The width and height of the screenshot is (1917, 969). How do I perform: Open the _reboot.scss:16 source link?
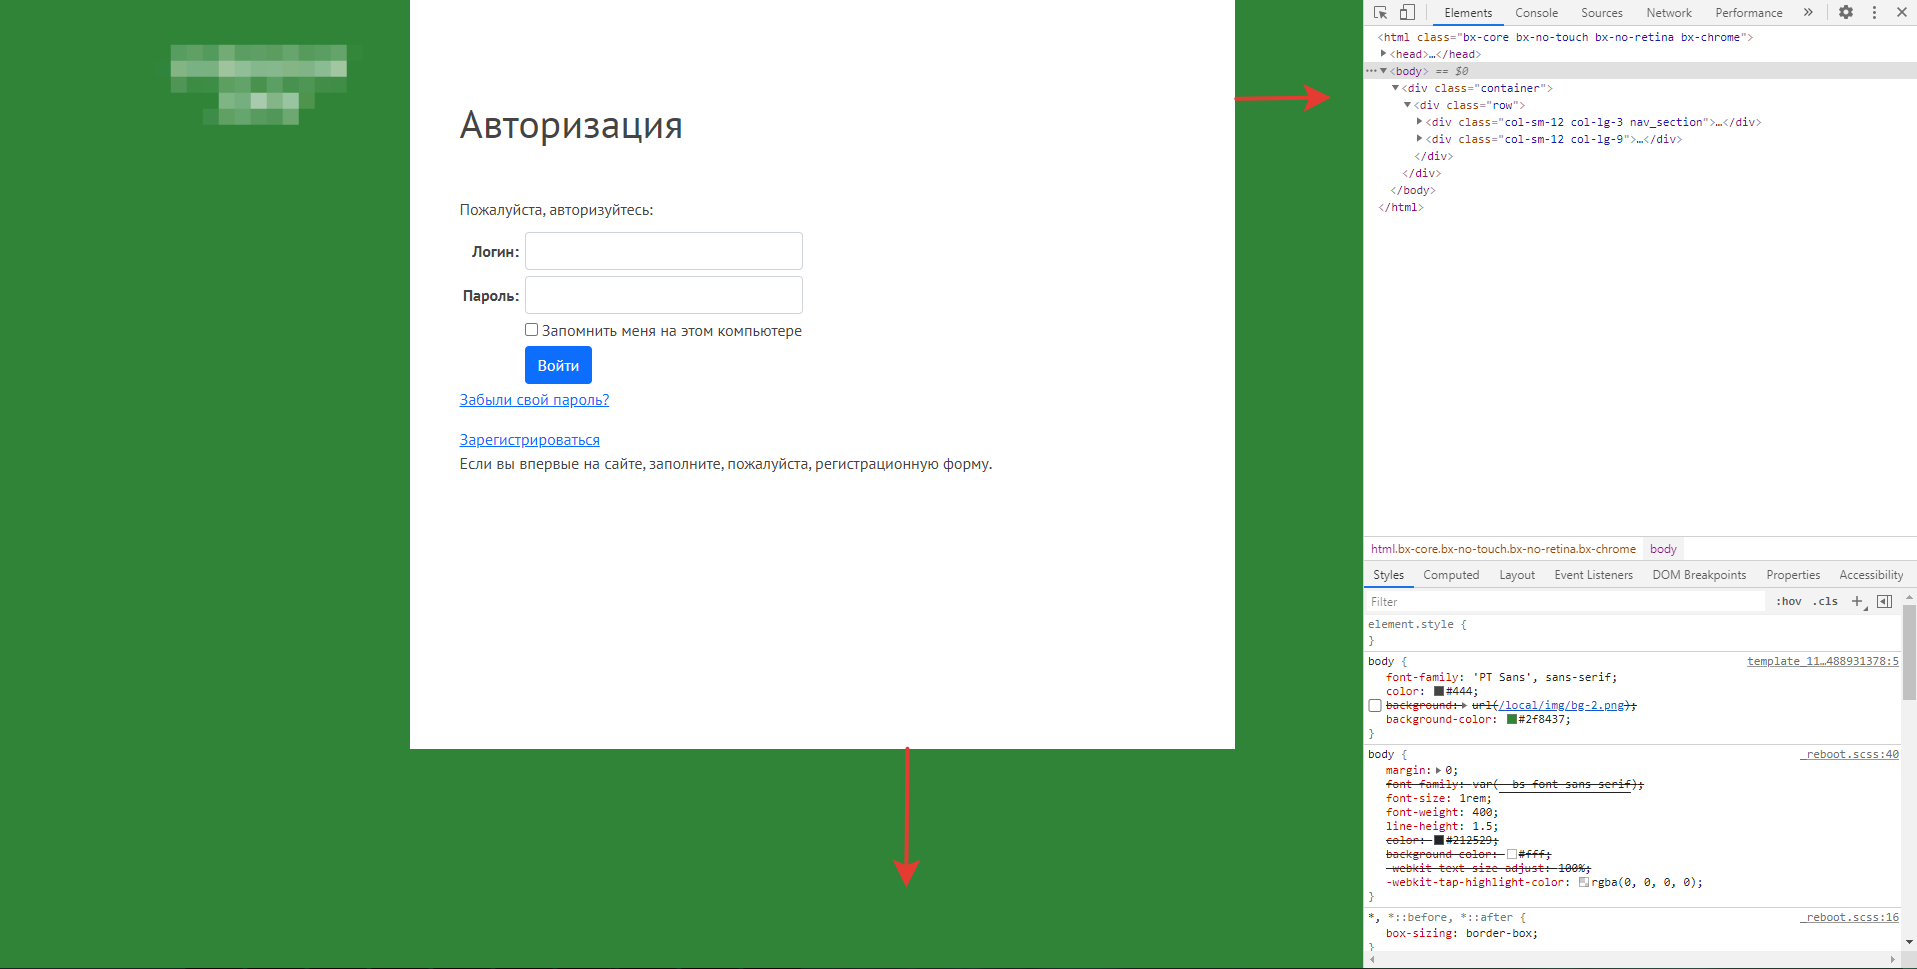[1850, 917]
